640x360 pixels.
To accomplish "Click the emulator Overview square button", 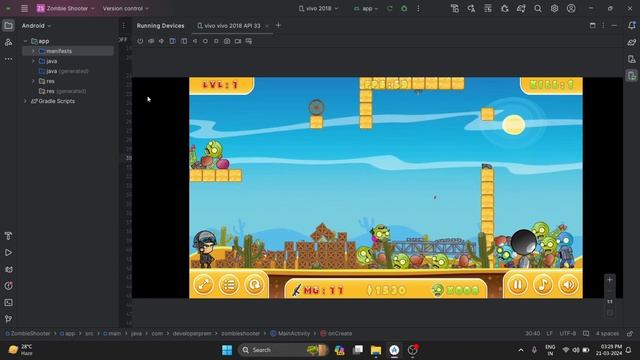I will (216, 41).
